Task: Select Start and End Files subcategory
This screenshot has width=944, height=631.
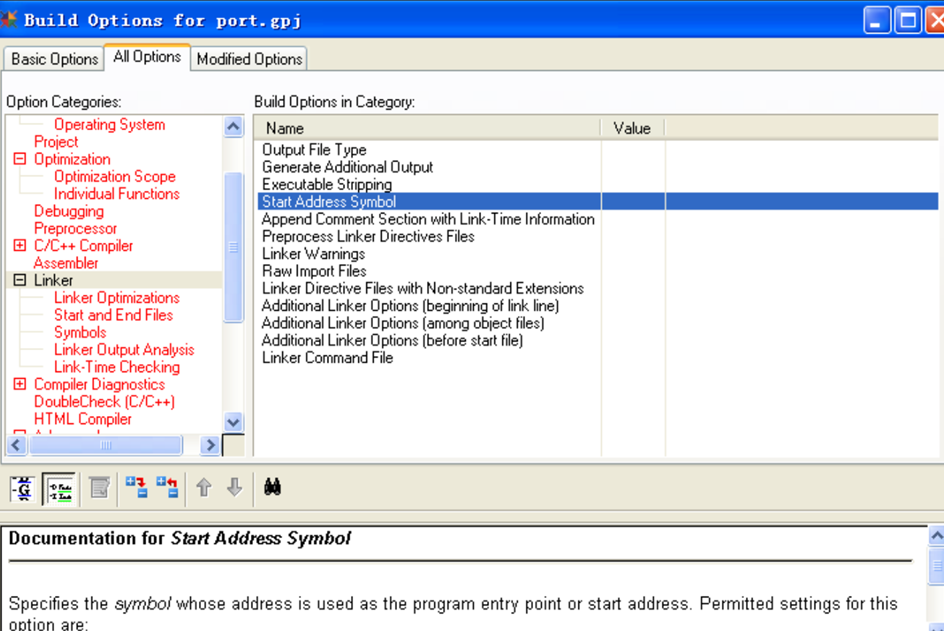Action: (113, 315)
